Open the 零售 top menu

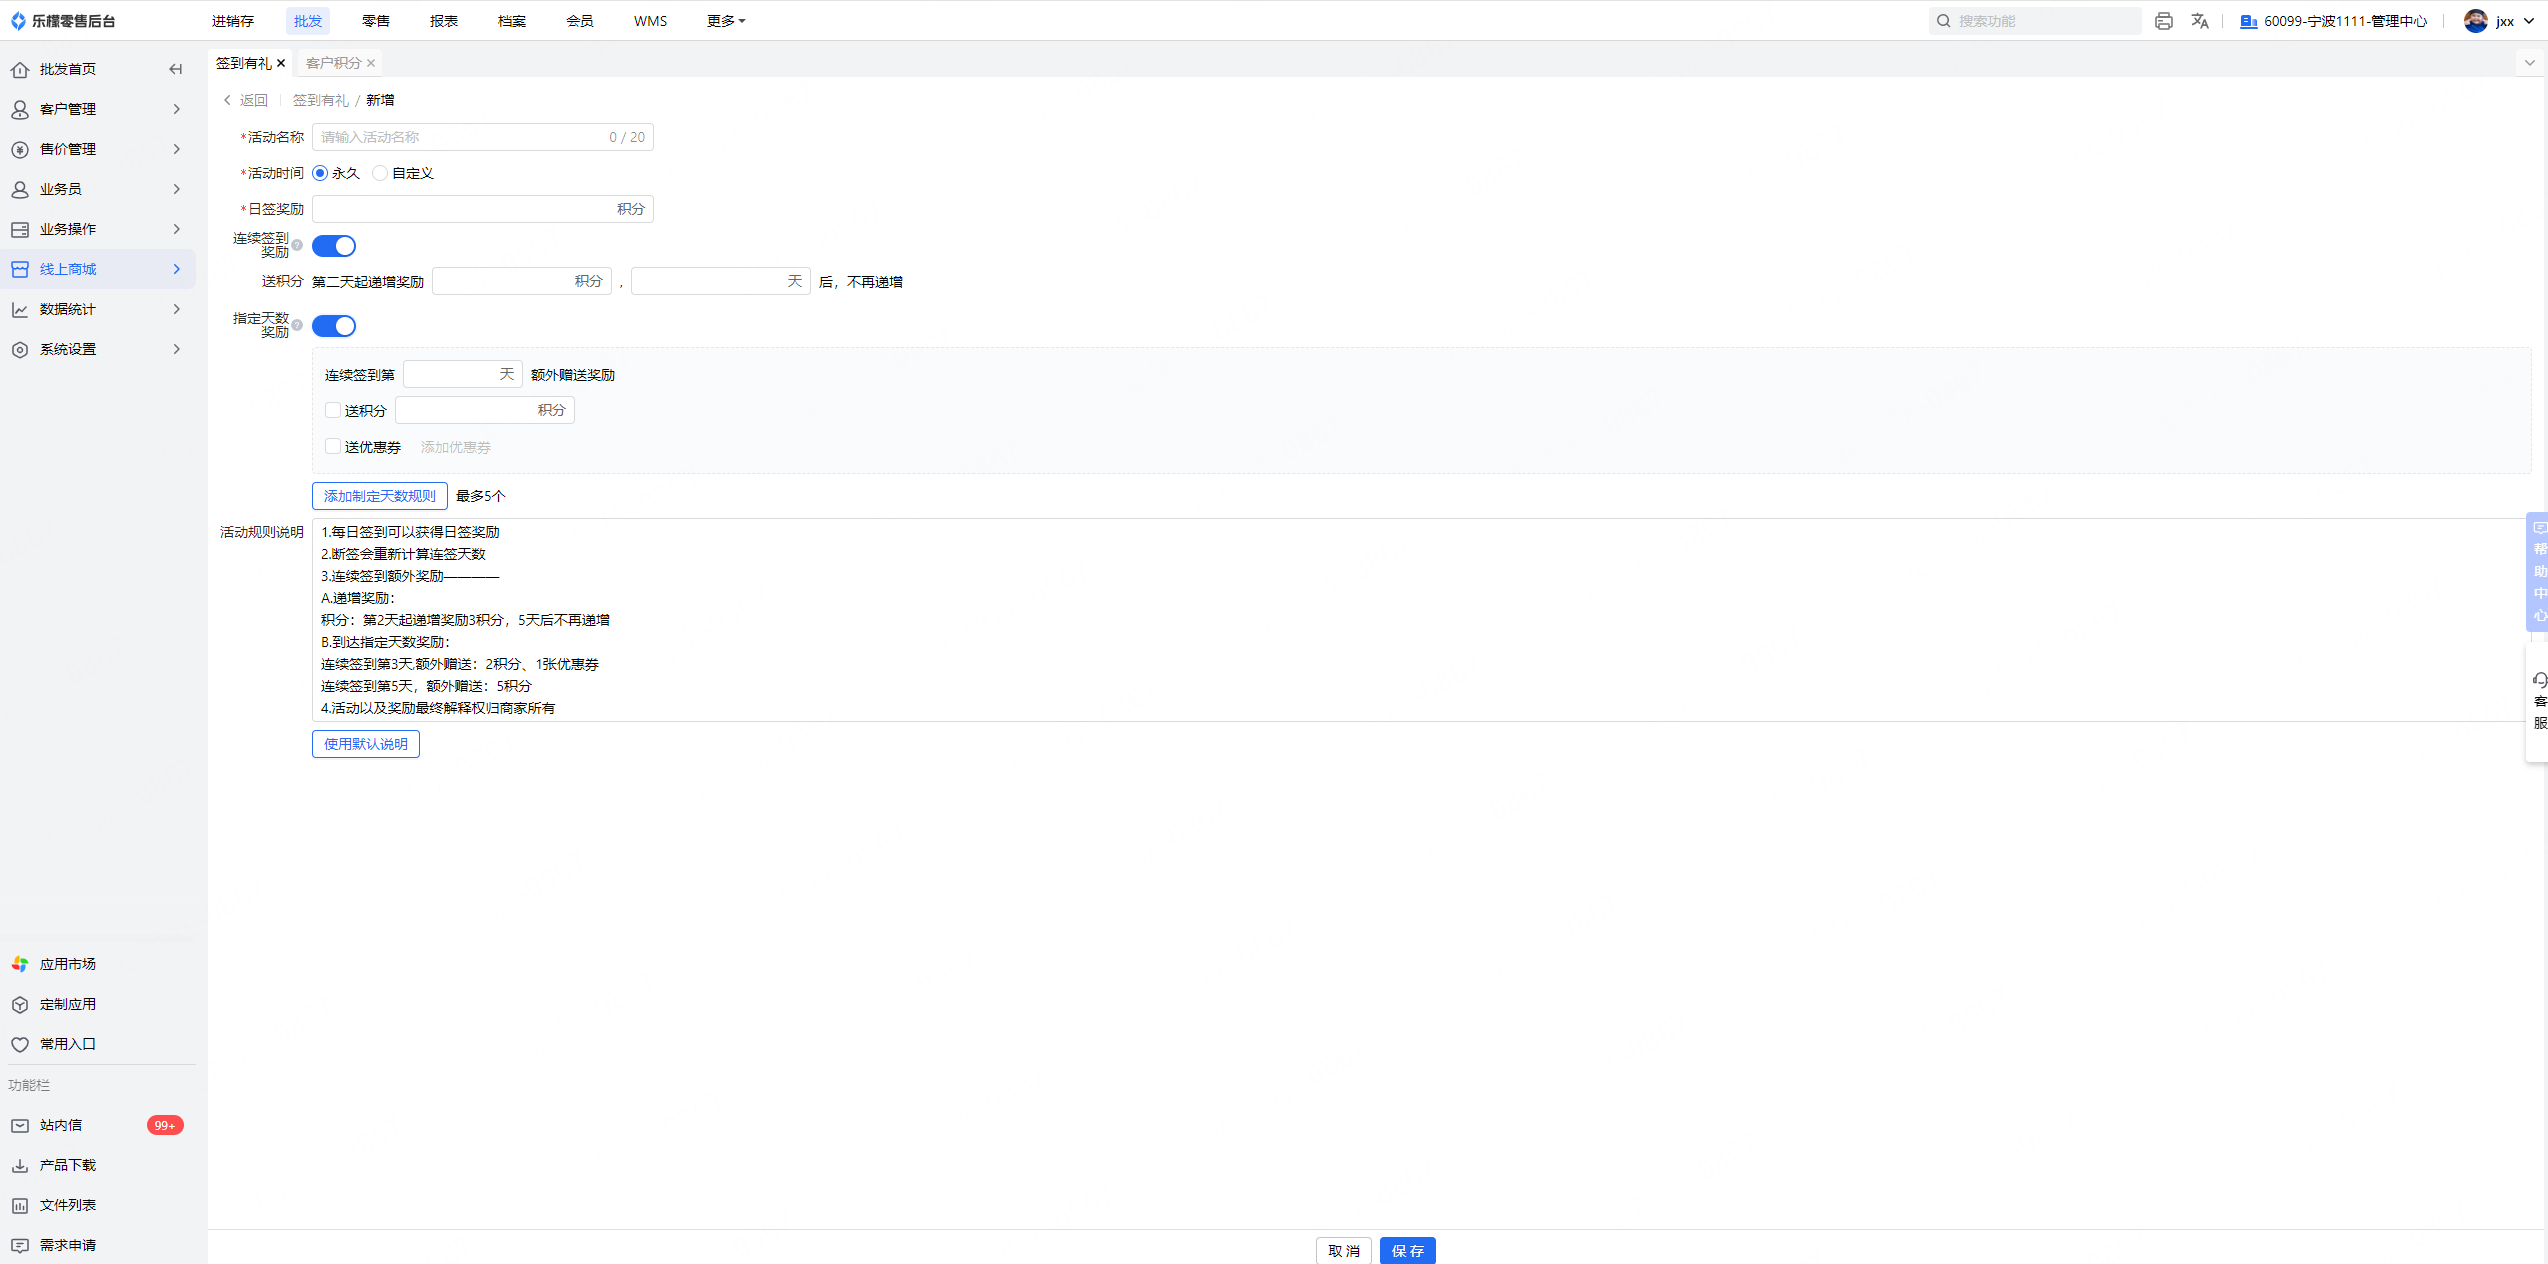[x=376, y=21]
